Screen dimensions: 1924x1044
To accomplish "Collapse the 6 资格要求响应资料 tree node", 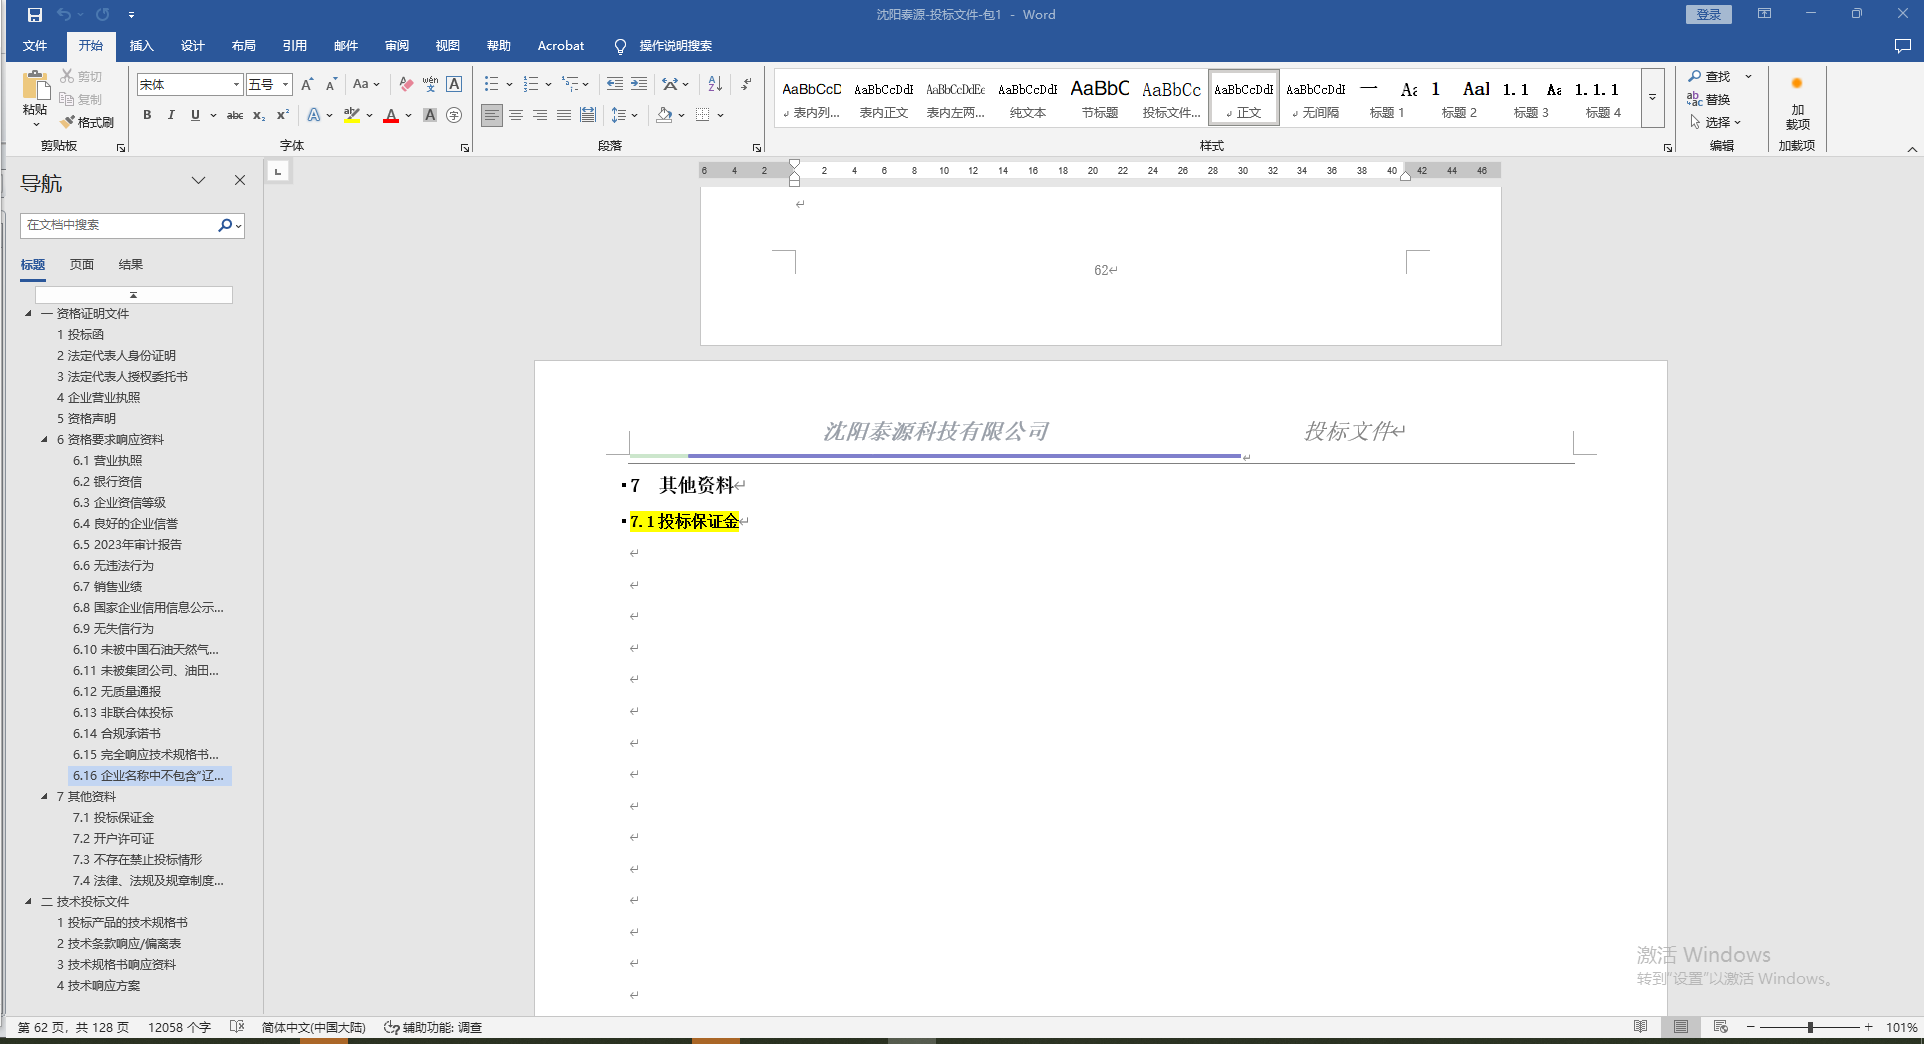I will [x=44, y=439].
